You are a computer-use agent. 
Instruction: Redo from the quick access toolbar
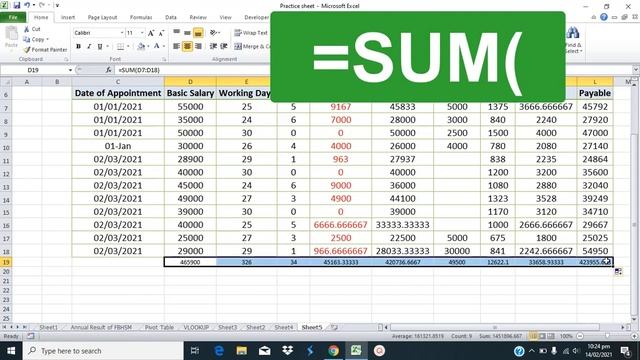(x=42, y=5)
